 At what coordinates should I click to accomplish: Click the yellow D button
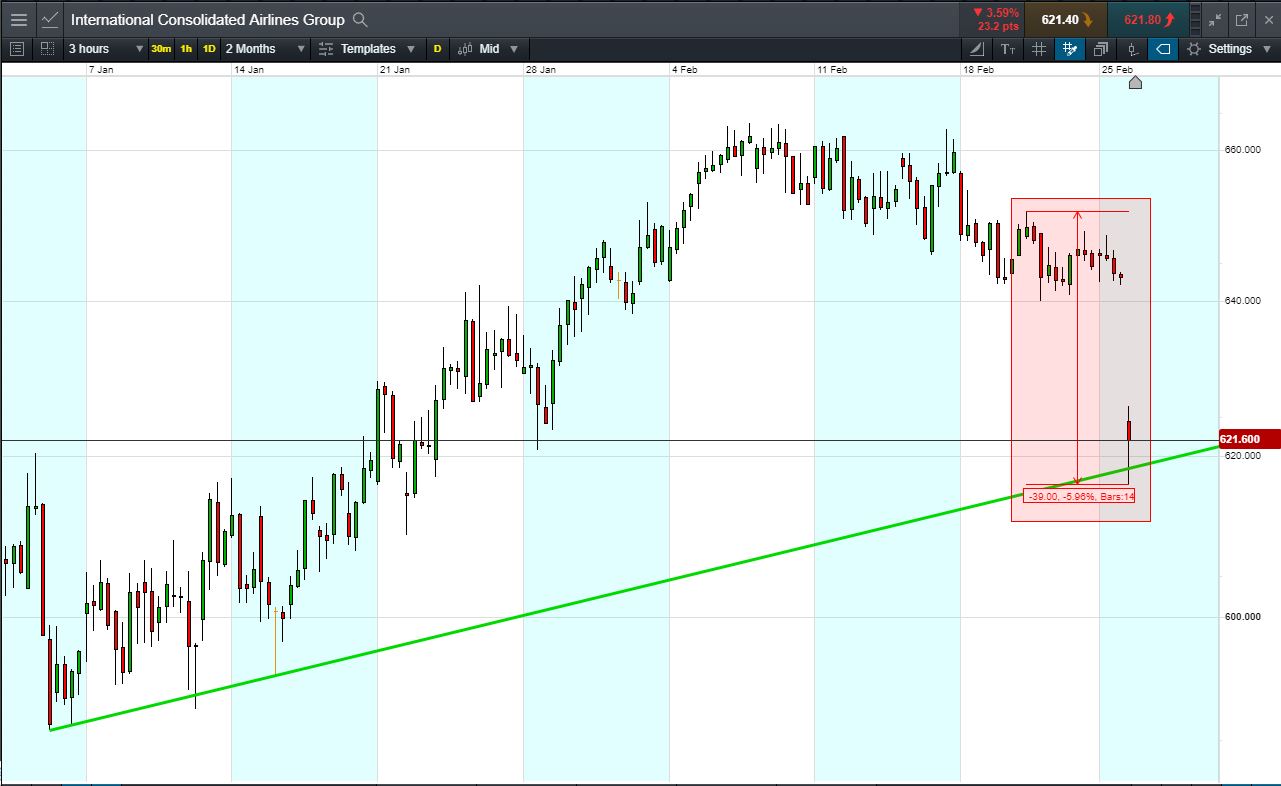coord(437,48)
